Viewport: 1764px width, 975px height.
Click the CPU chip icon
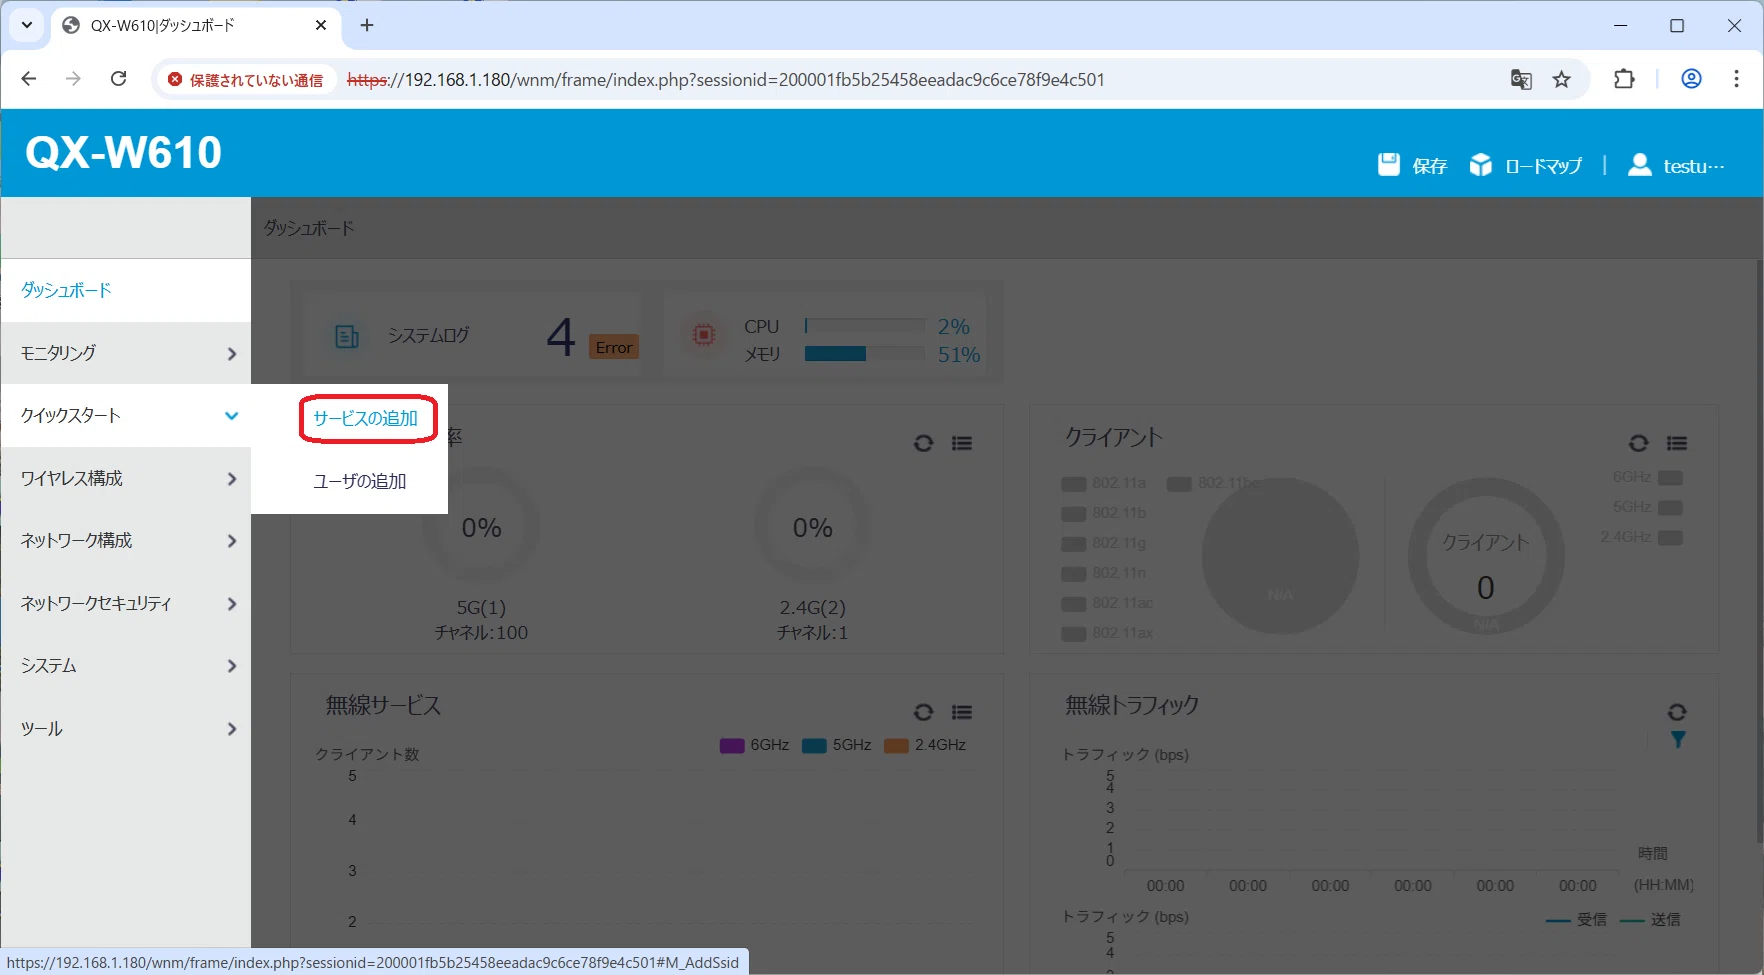[x=703, y=335]
